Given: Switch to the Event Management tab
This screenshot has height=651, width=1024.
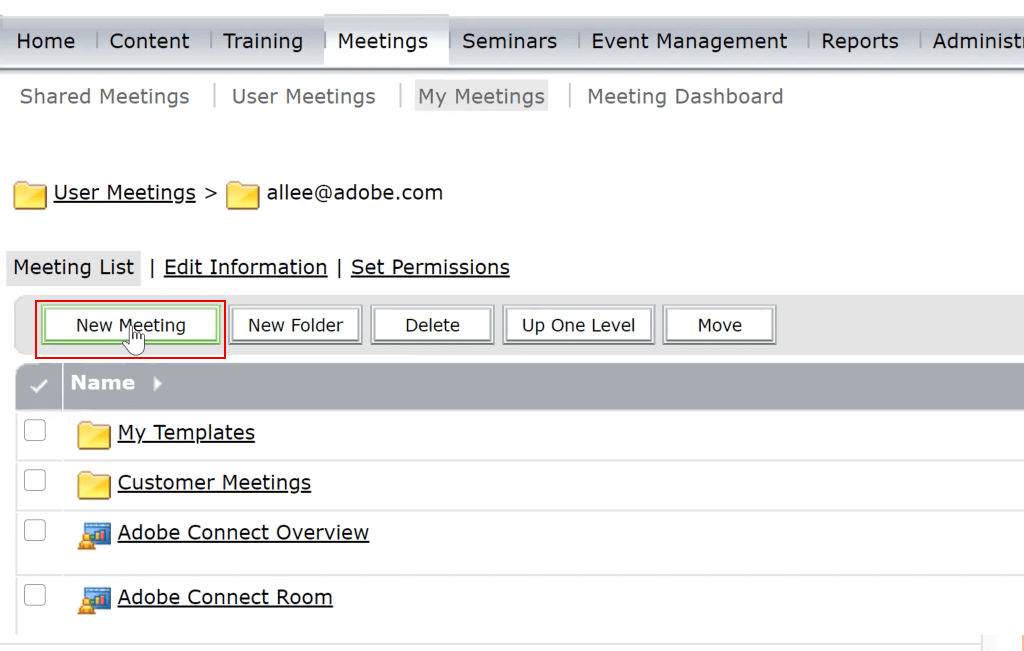Looking at the screenshot, I should [x=689, y=41].
